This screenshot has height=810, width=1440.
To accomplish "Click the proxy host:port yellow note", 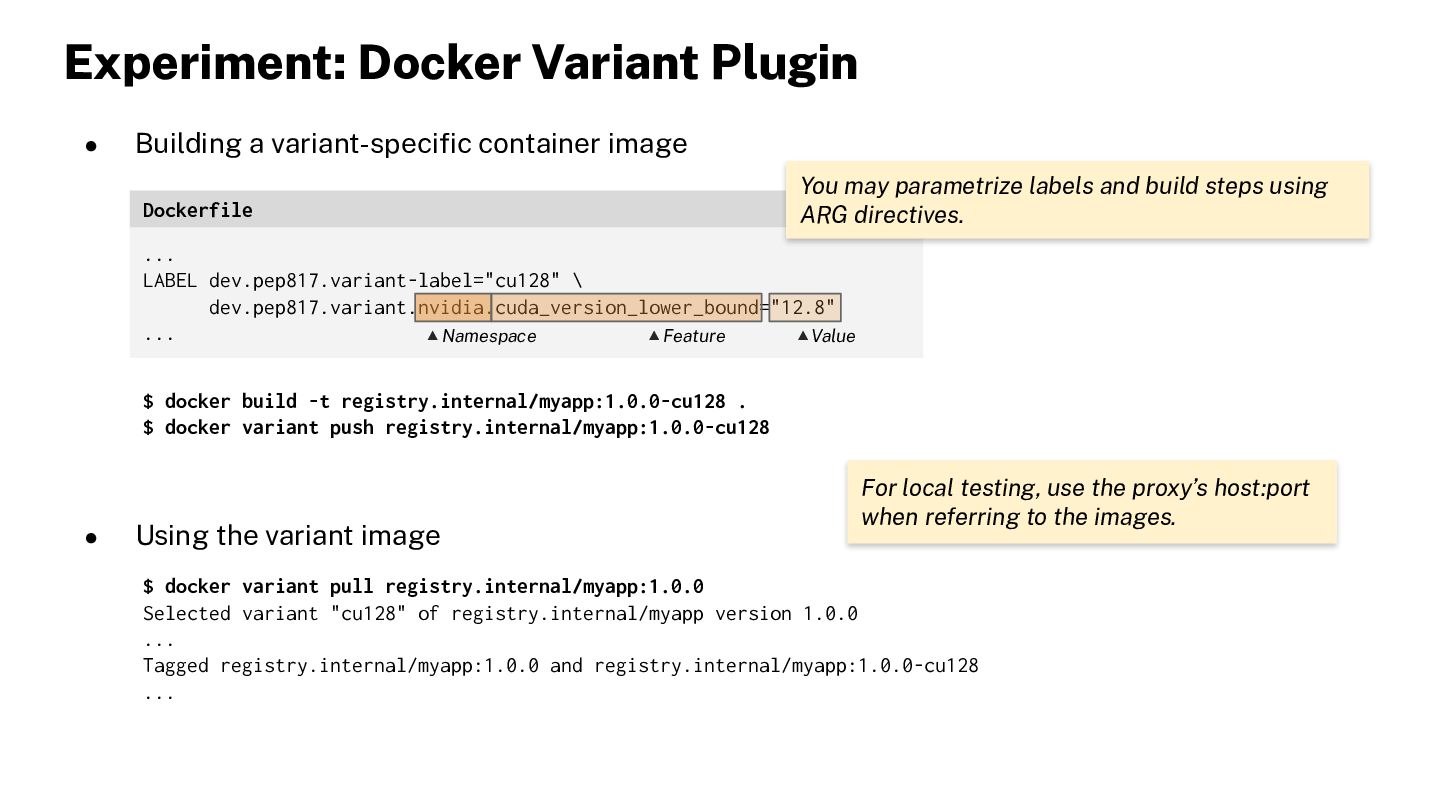I will tap(1091, 502).
